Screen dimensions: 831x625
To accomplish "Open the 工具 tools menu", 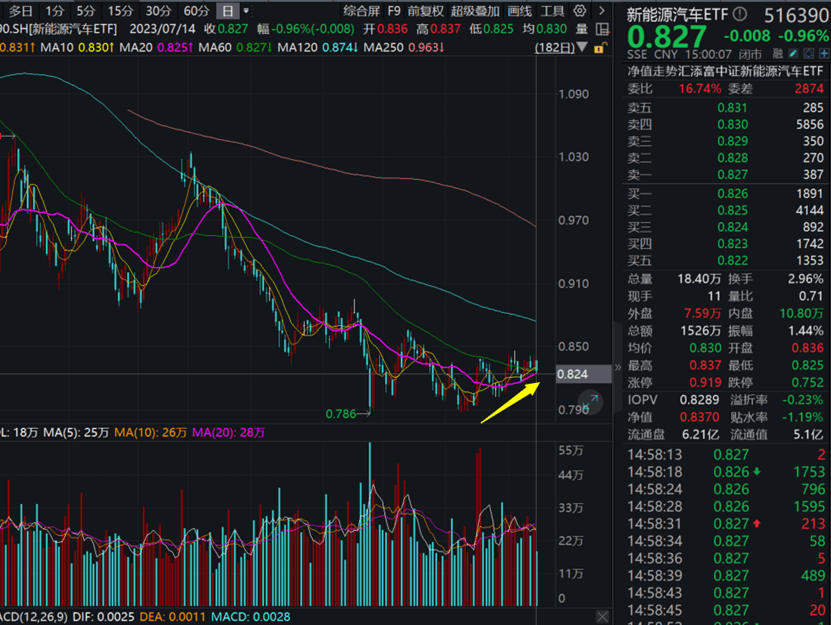I will tap(552, 11).
